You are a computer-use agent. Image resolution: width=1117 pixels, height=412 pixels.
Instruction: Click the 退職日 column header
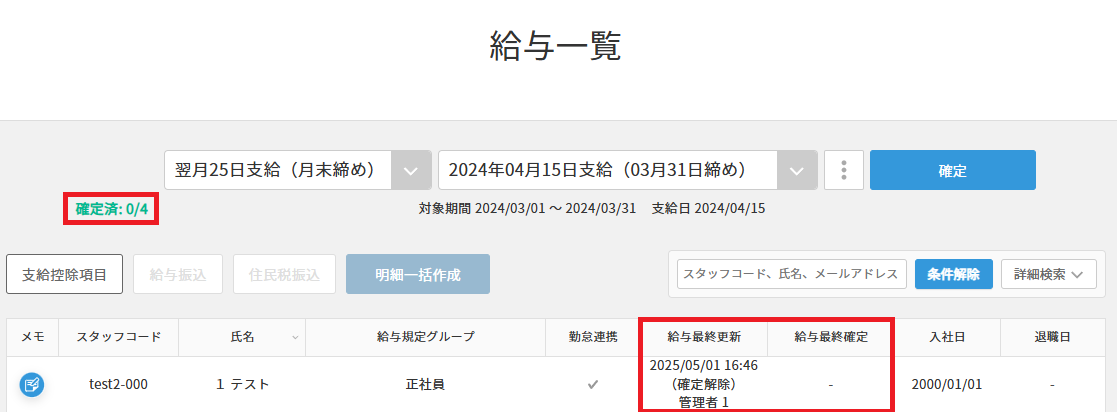[x=1052, y=337]
